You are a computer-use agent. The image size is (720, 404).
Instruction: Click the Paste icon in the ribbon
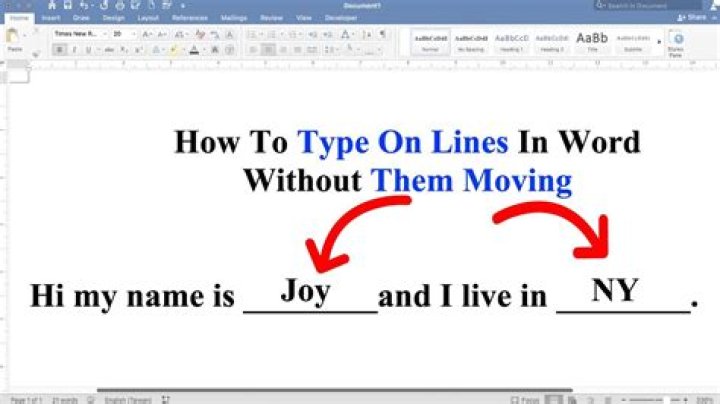(13, 38)
